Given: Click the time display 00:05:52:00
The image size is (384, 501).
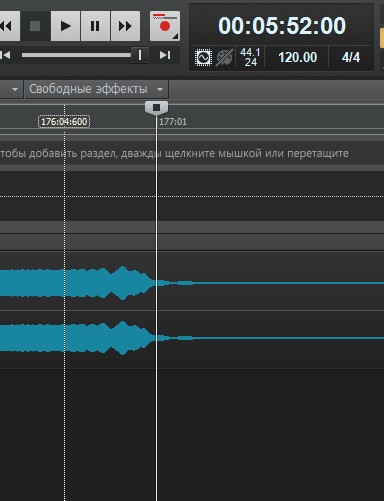Looking at the screenshot, I should point(282,26).
